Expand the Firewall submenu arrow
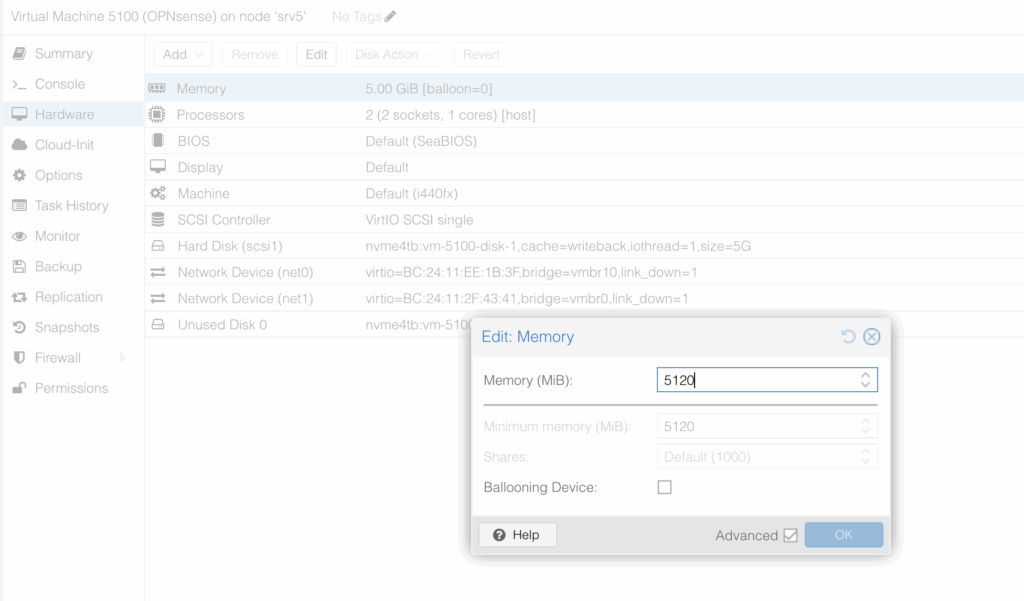 point(123,358)
